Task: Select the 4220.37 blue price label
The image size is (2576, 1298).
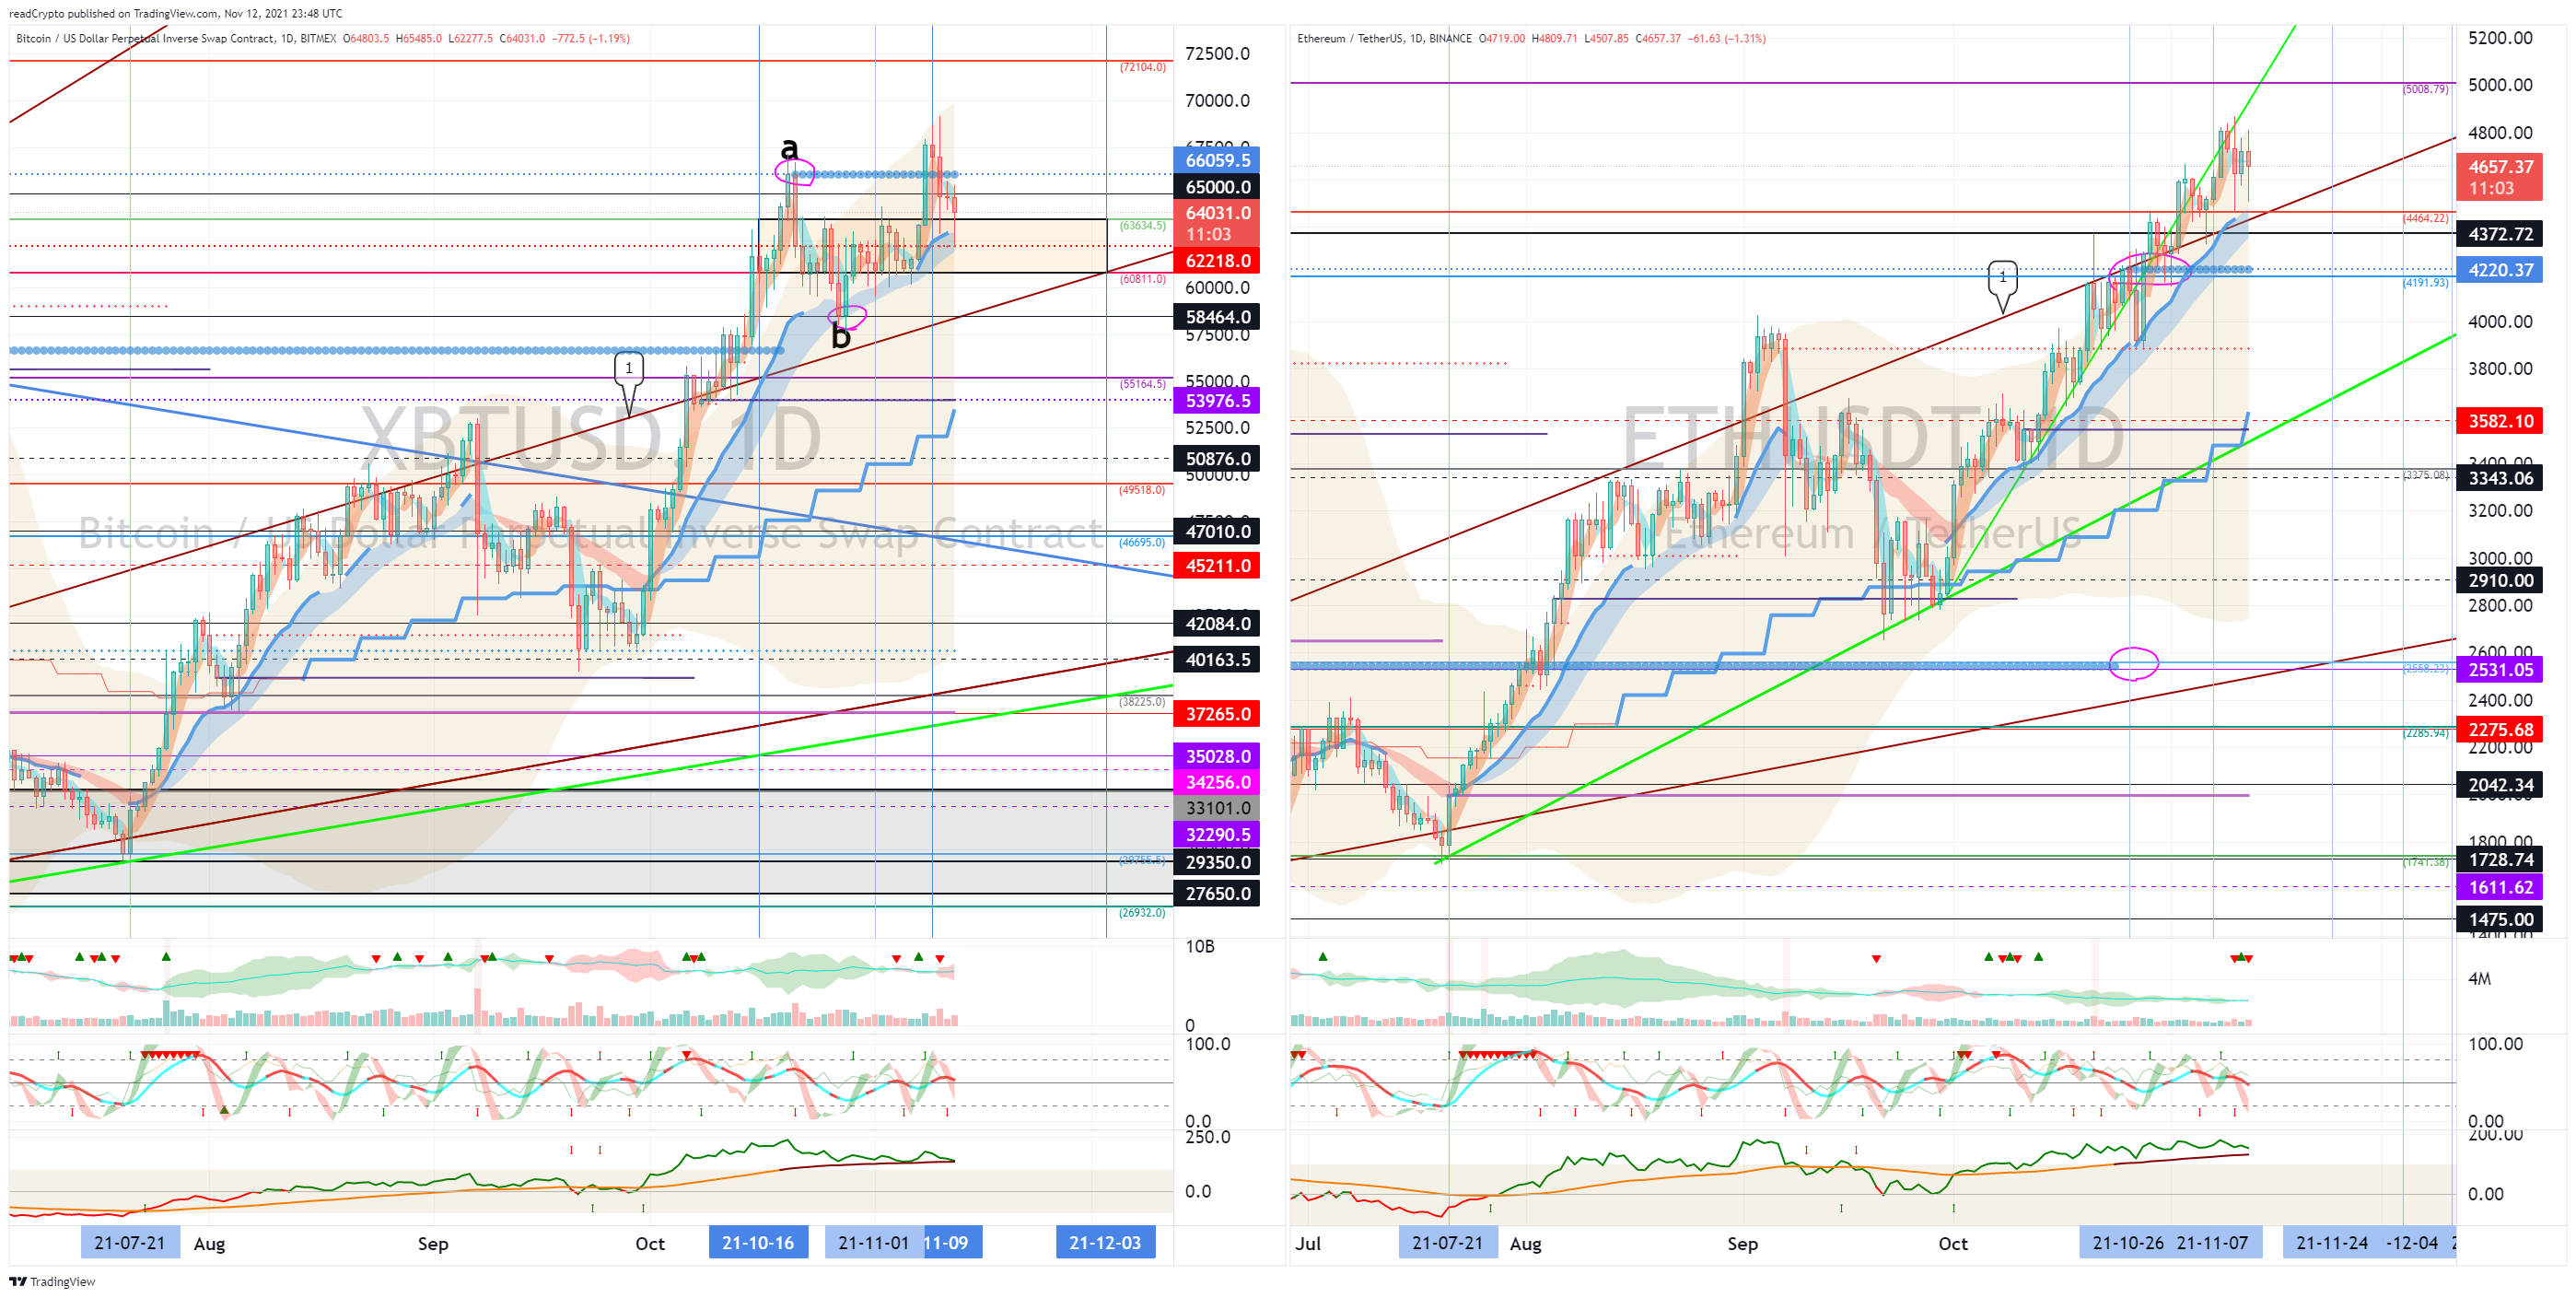Action: (2499, 270)
